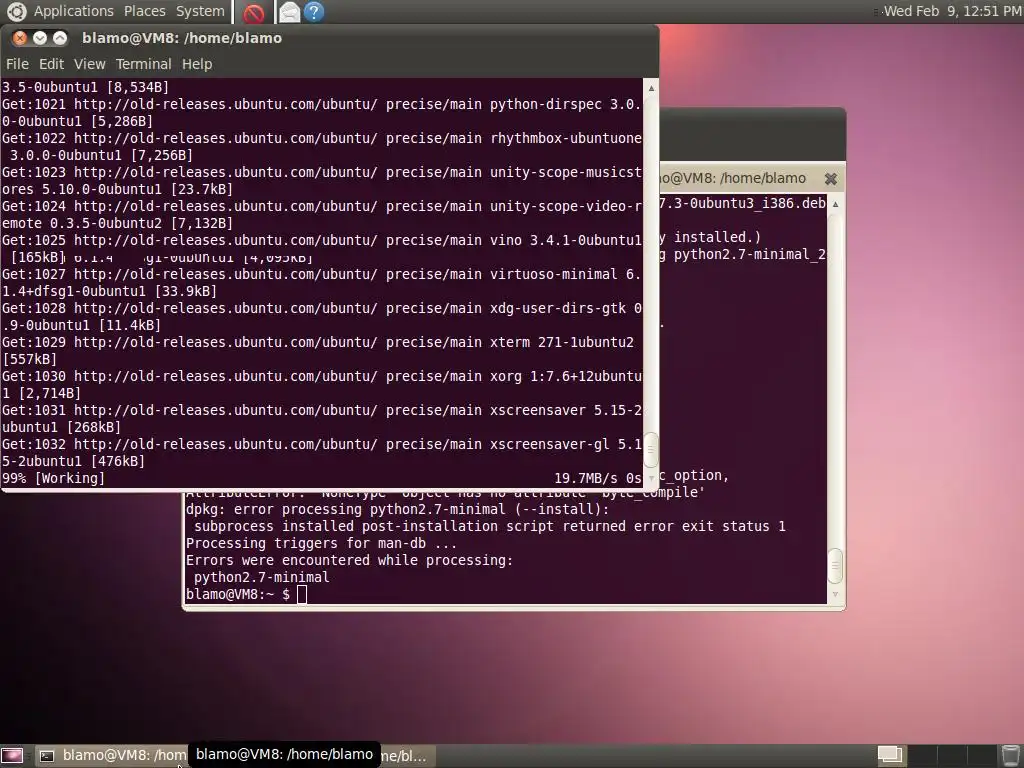Click the 'Get:1022' rhythmbox-ubuntuone line
The height and width of the screenshot is (768, 1024).
click(x=321, y=138)
